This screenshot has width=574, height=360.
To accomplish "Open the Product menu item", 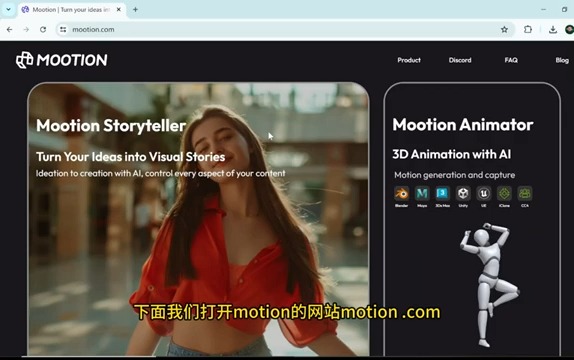I will click(x=409, y=60).
